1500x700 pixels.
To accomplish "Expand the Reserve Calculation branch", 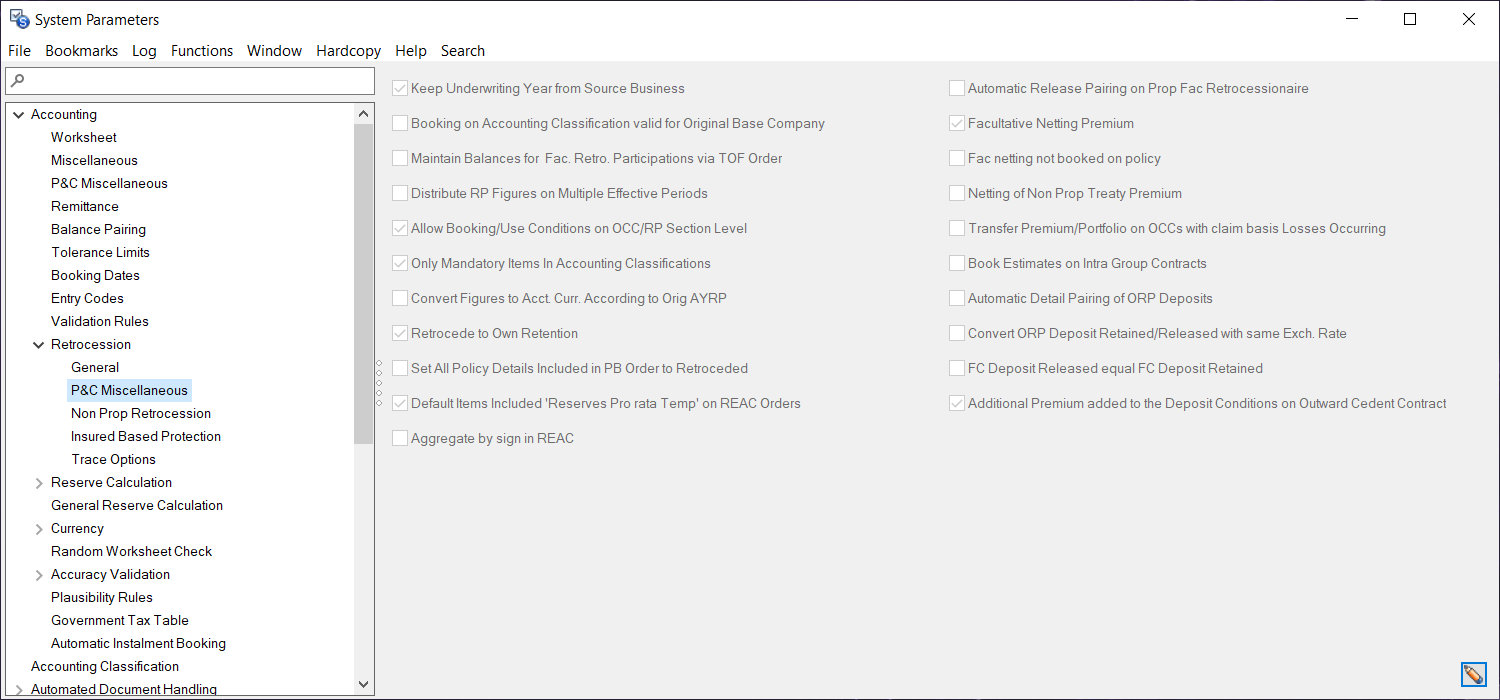I will (38, 482).
